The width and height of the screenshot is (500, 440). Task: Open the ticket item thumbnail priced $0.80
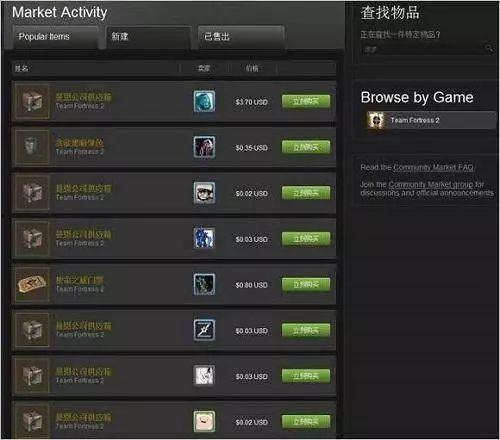32,284
